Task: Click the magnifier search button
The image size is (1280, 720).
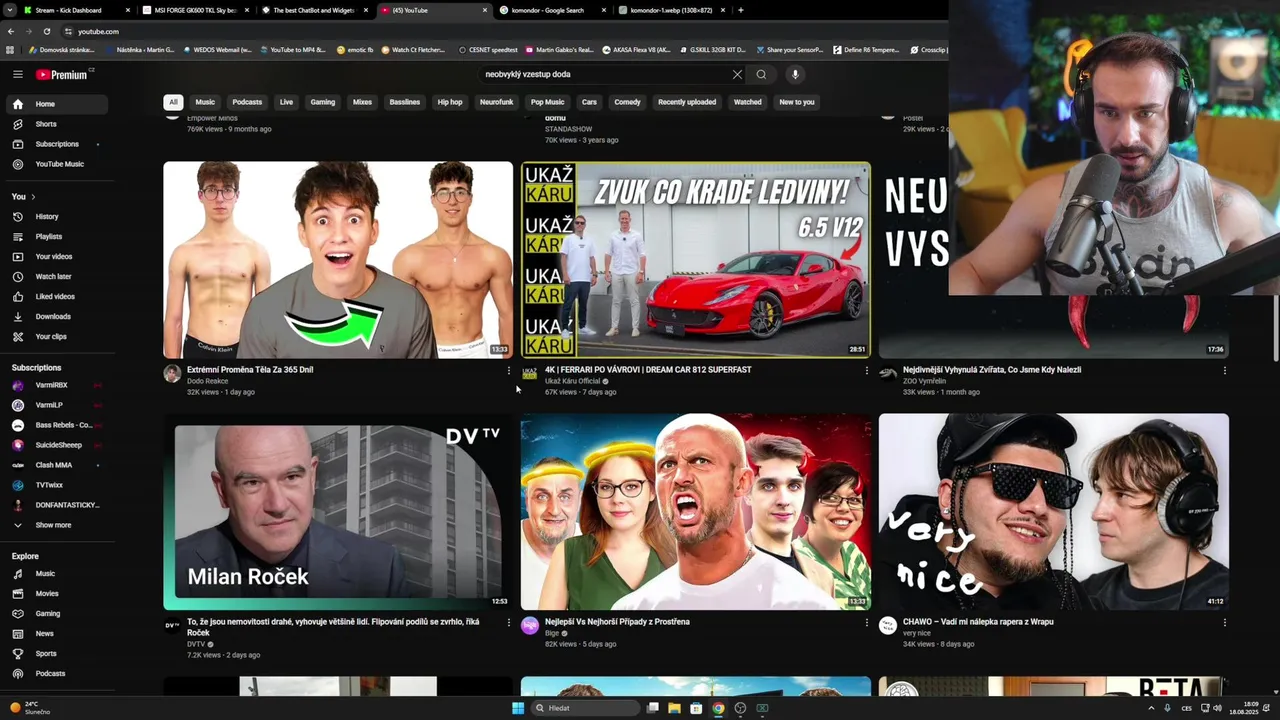Action: 761,74
